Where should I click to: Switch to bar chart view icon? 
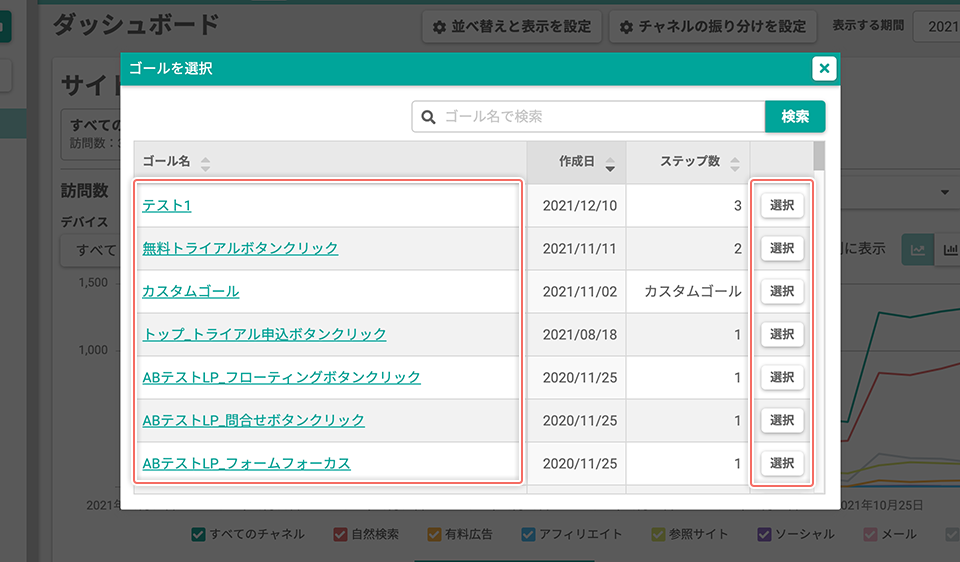(x=948, y=249)
